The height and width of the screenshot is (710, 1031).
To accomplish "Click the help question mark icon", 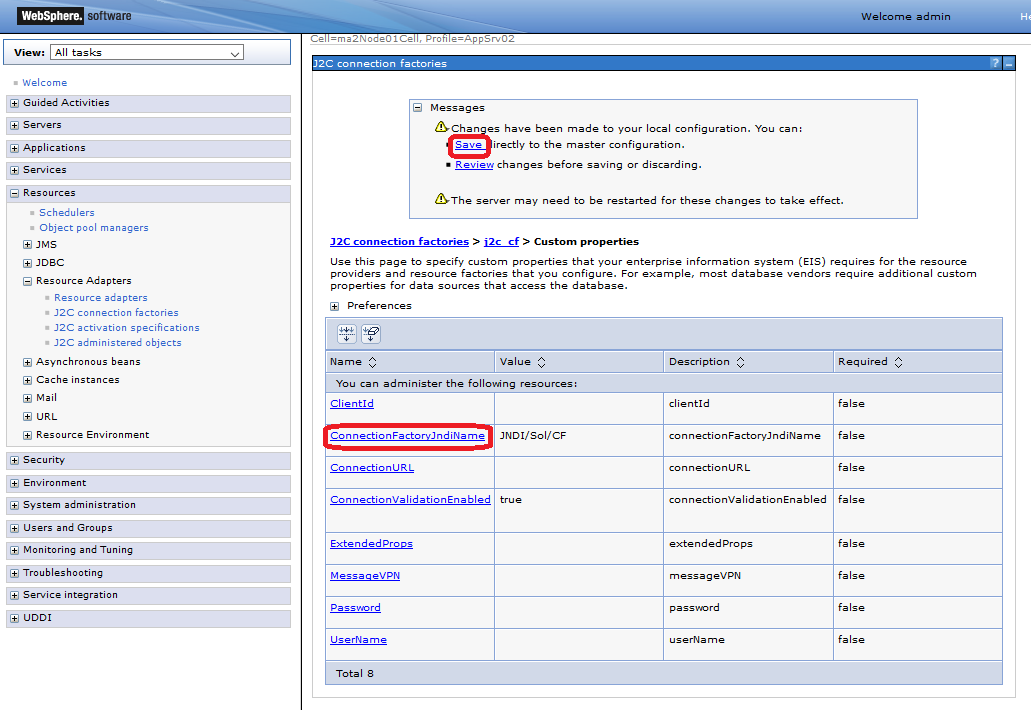I will pyautogui.click(x=995, y=63).
